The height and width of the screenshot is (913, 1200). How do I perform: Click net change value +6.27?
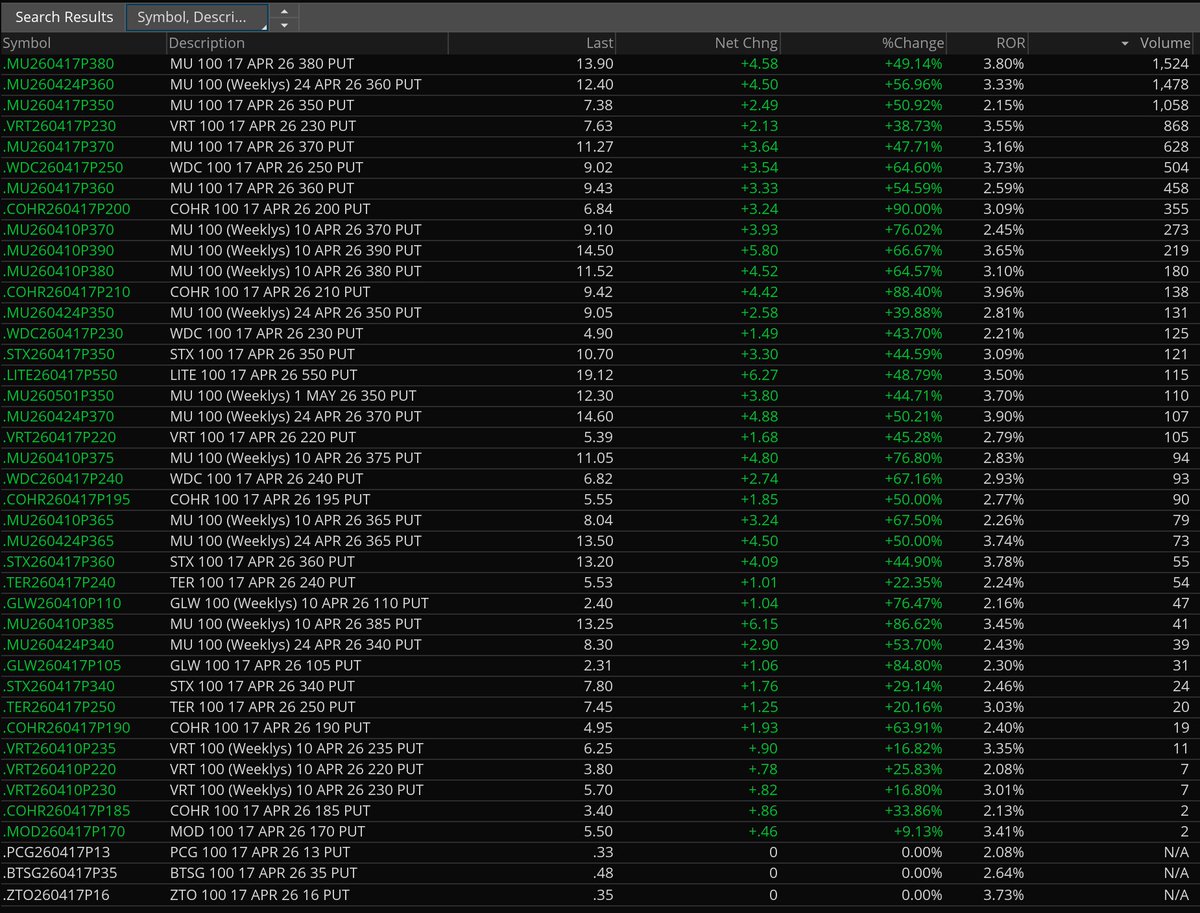coord(758,375)
